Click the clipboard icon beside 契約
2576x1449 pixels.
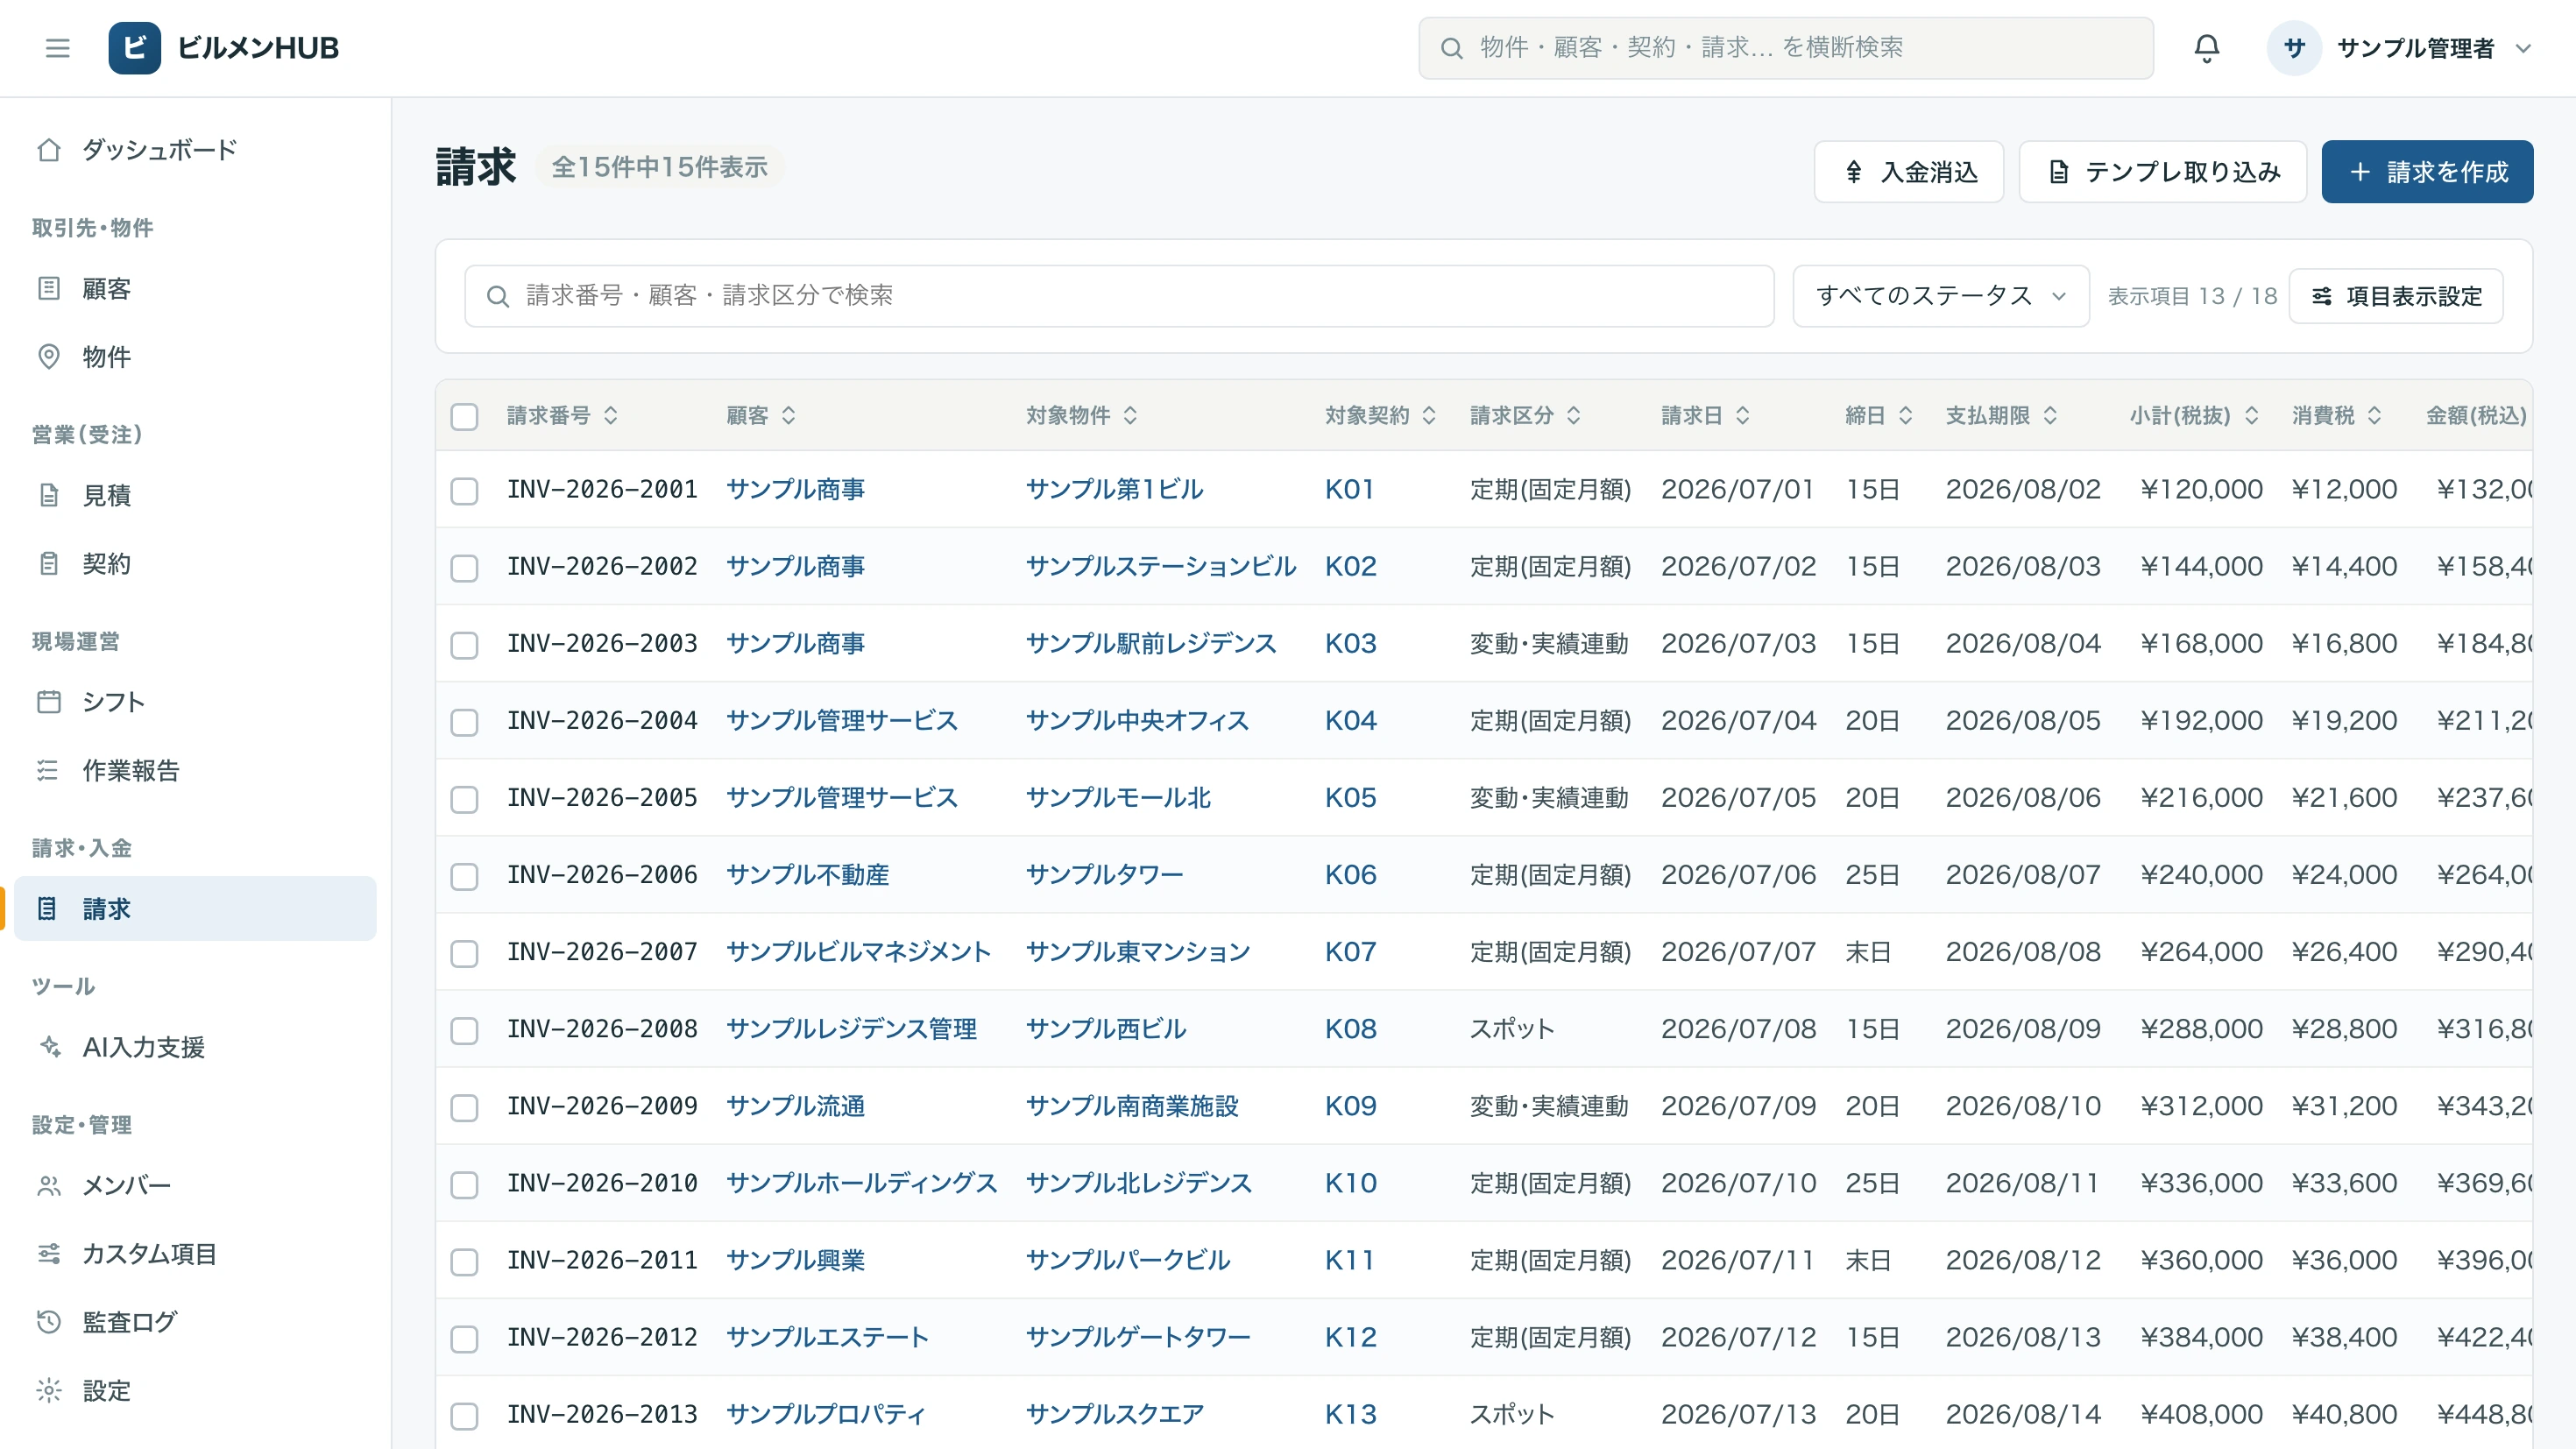49,564
